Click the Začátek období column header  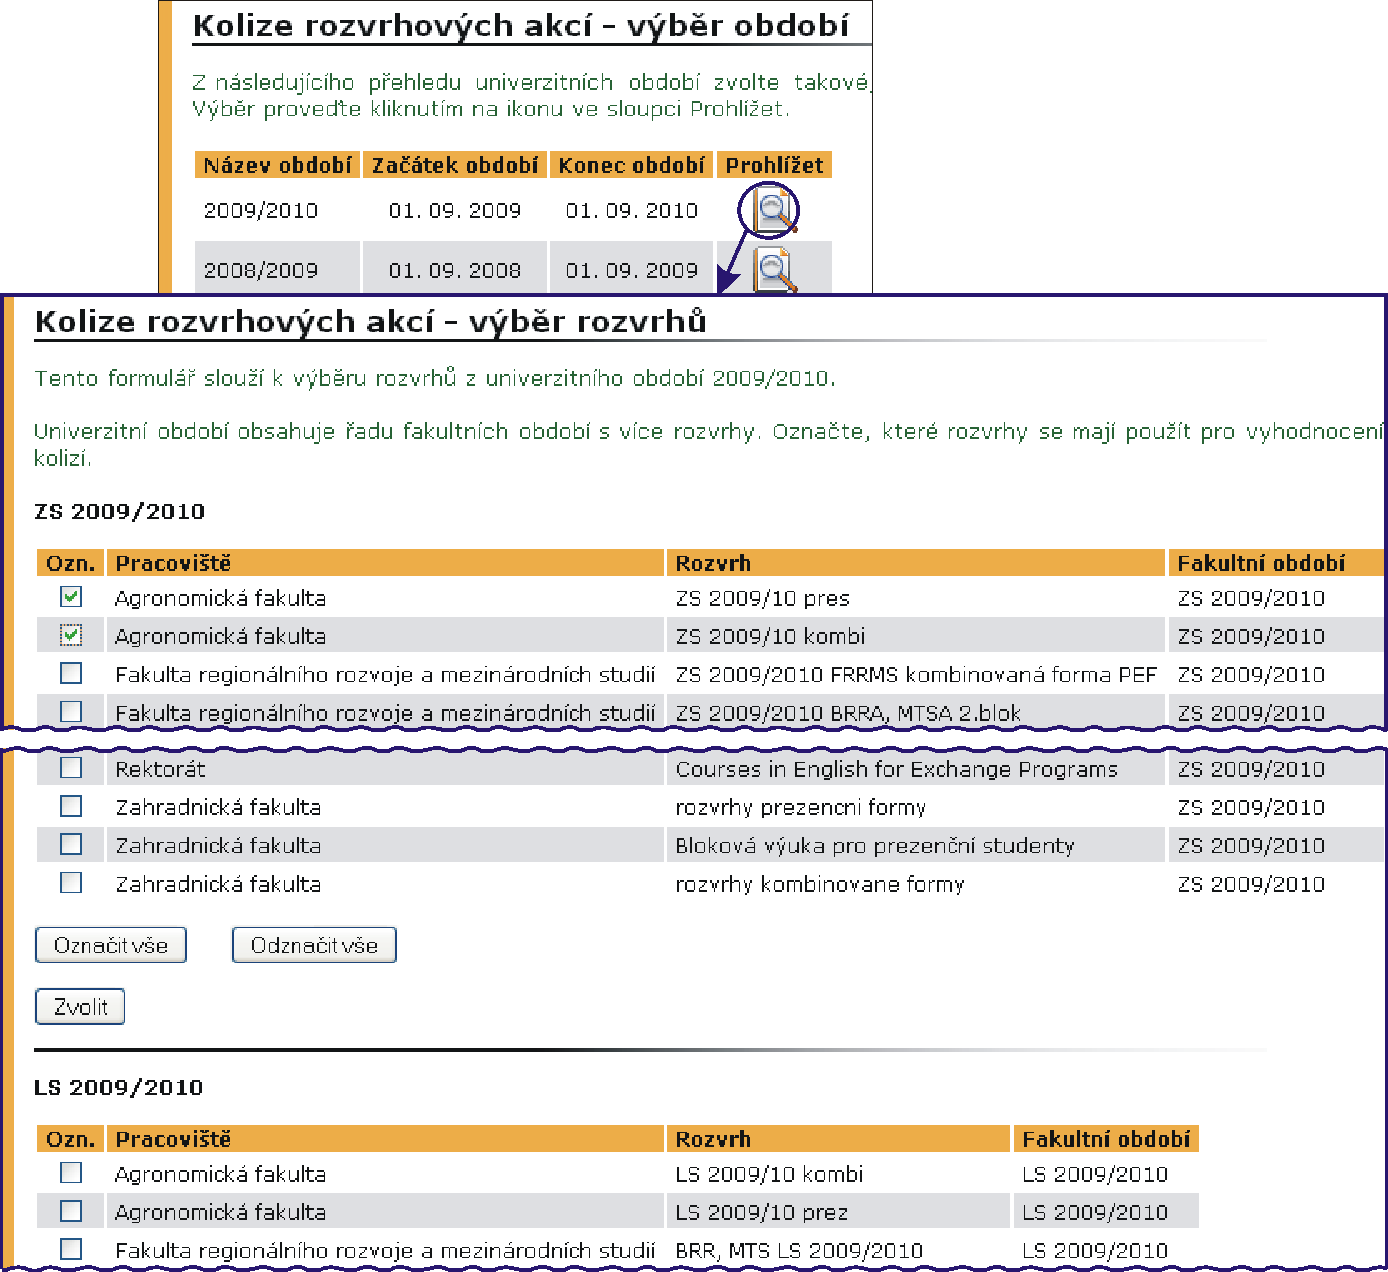click(x=455, y=165)
